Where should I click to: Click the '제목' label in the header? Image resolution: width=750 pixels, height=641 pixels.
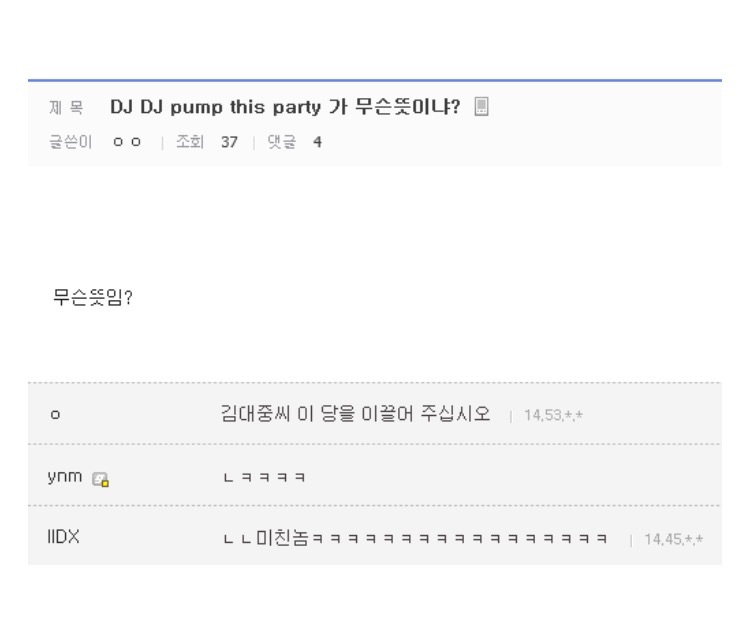coord(66,107)
